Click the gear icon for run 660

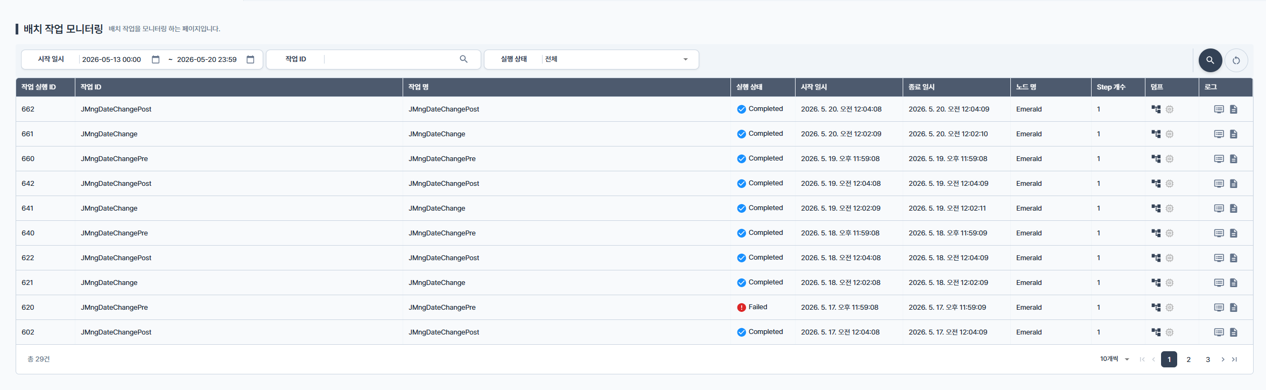point(1169,159)
